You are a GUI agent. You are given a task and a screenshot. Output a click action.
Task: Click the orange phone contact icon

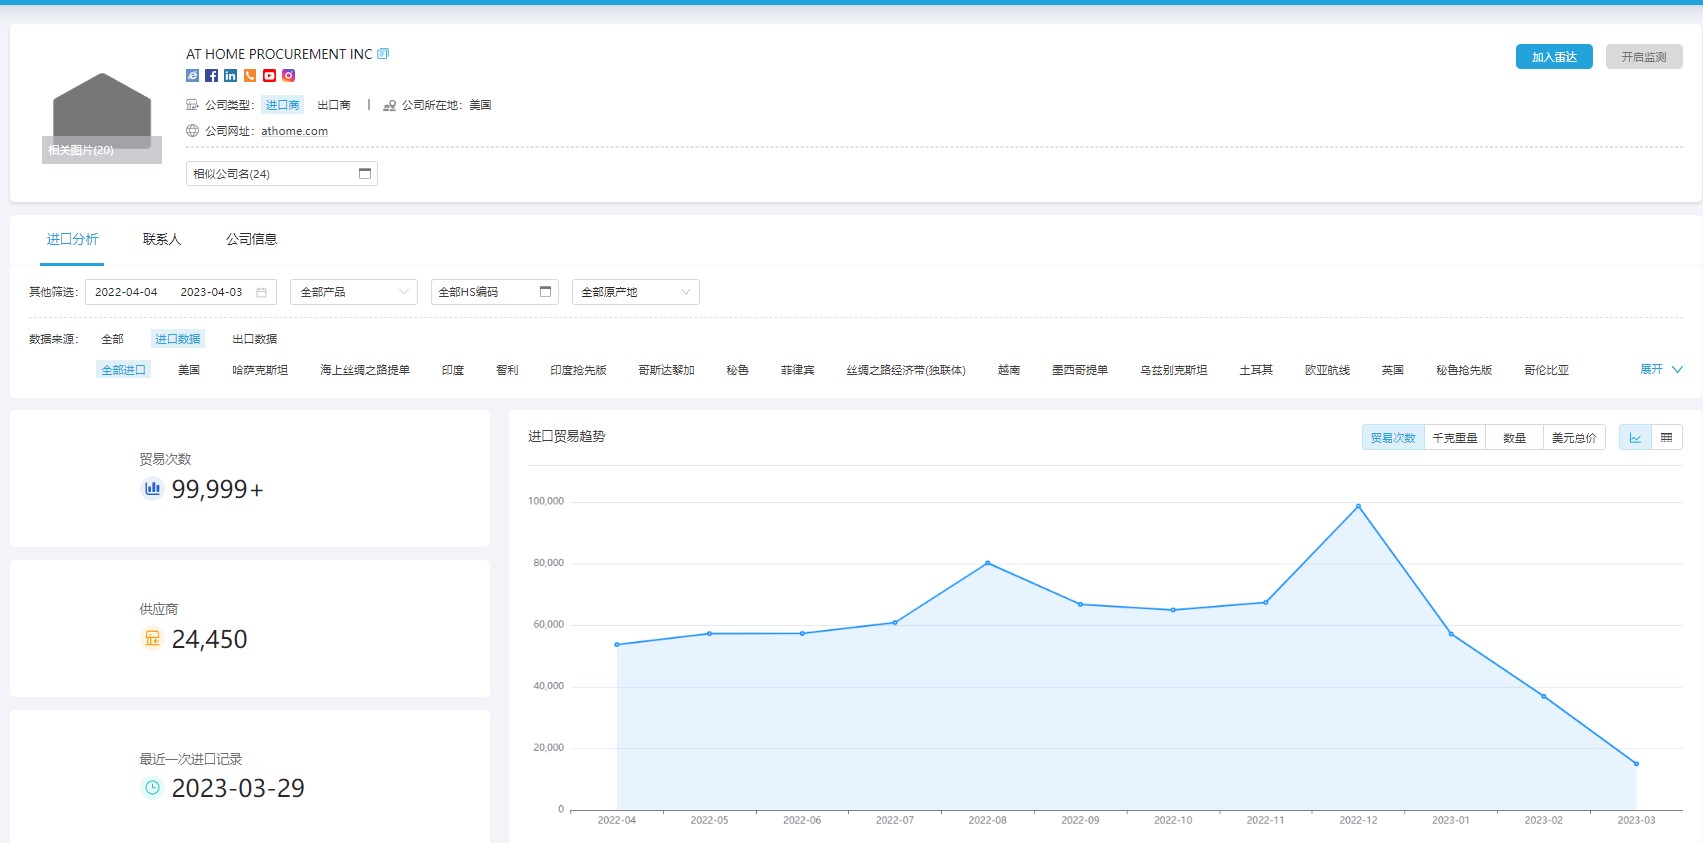[x=250, y=76]
